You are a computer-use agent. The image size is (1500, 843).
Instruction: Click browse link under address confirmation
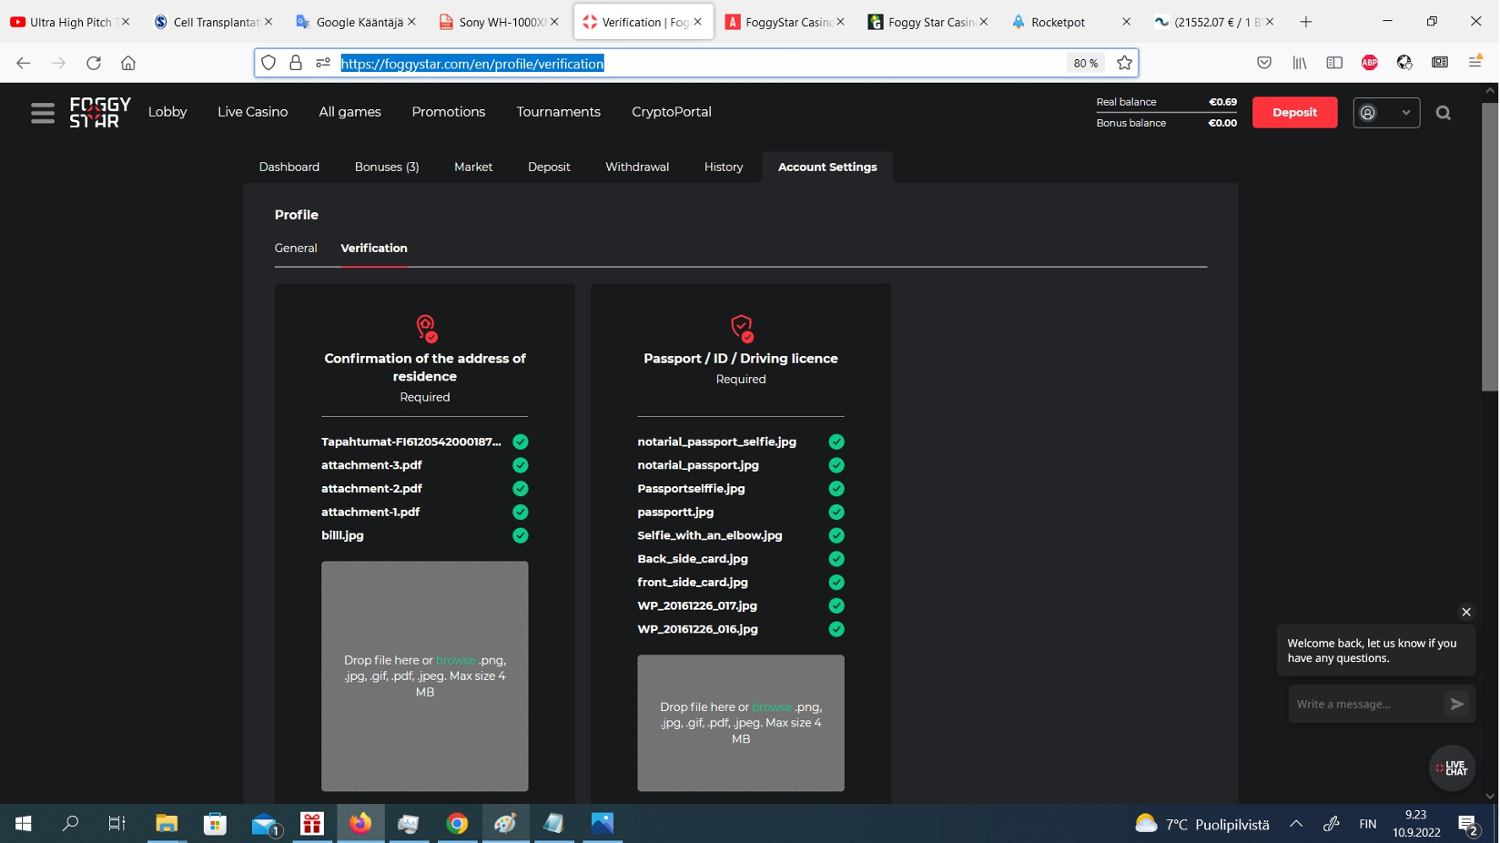click(x=455, y=660)
